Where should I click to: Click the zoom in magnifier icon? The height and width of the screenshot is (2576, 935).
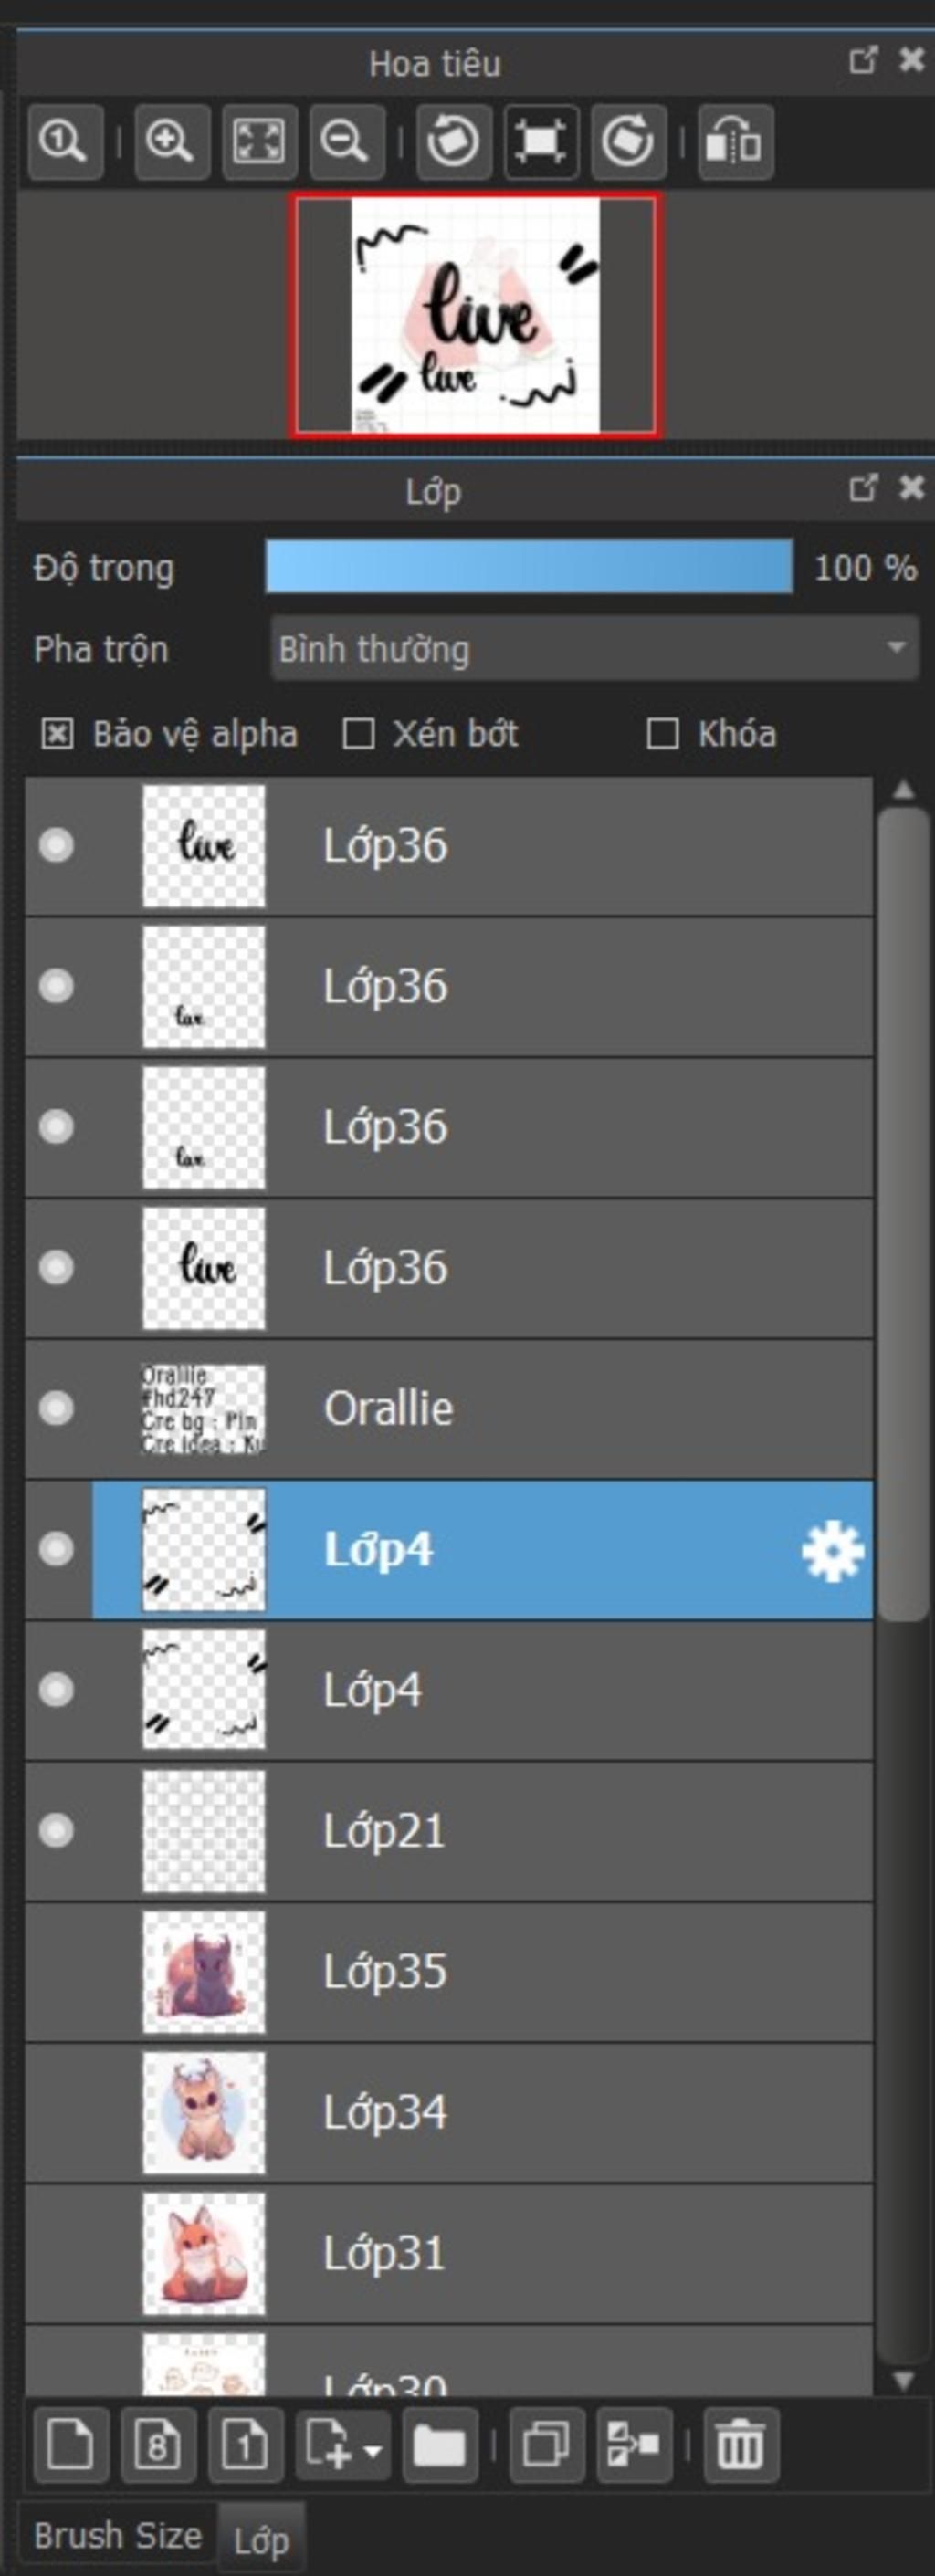tap(172, 141)
